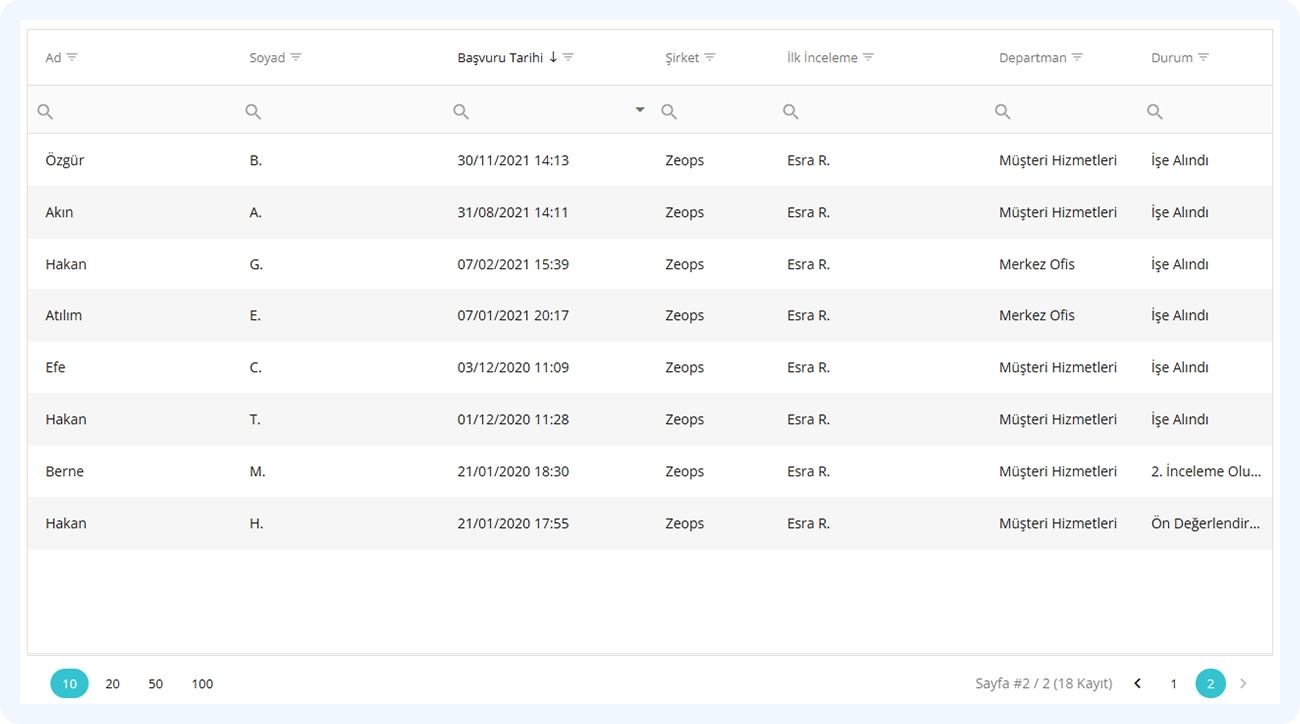Sort by the Başvuru Tarihi column header
This screenshot has width=1300, height=724.
pyautogui.click(x=500, y=58)
